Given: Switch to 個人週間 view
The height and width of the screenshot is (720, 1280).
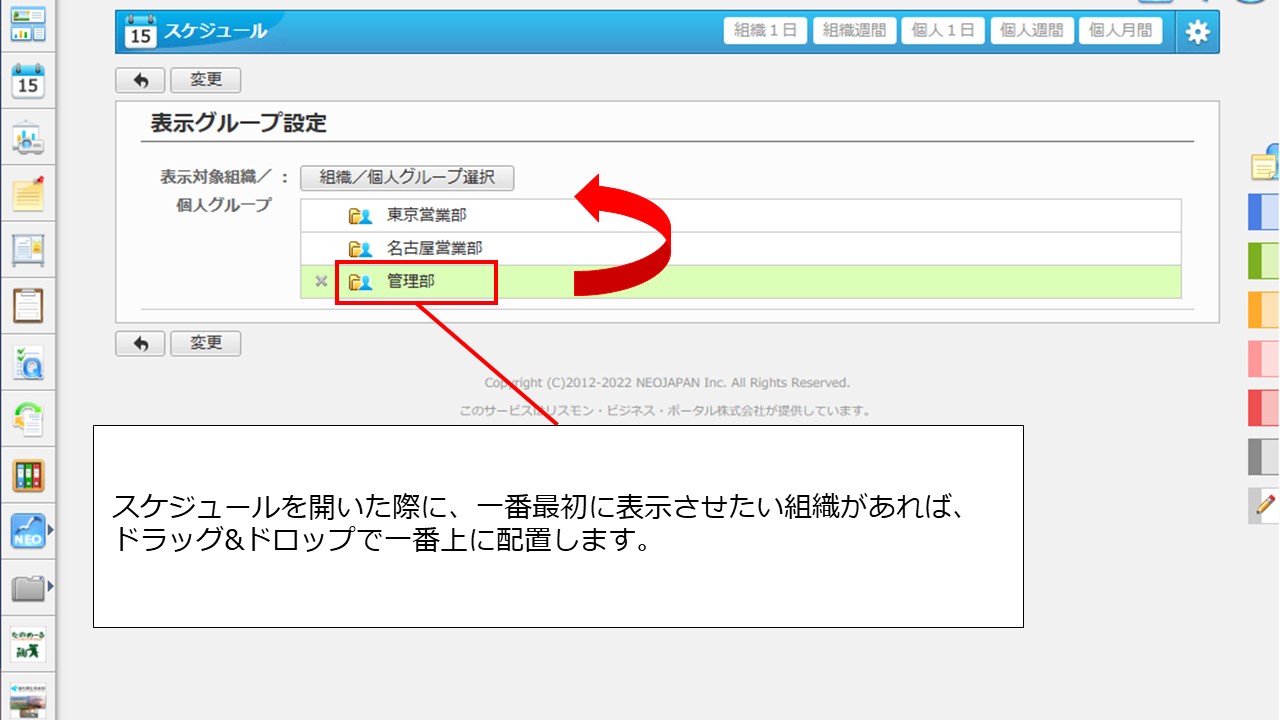Looking at the screenshot, I should coord(1033,31).
